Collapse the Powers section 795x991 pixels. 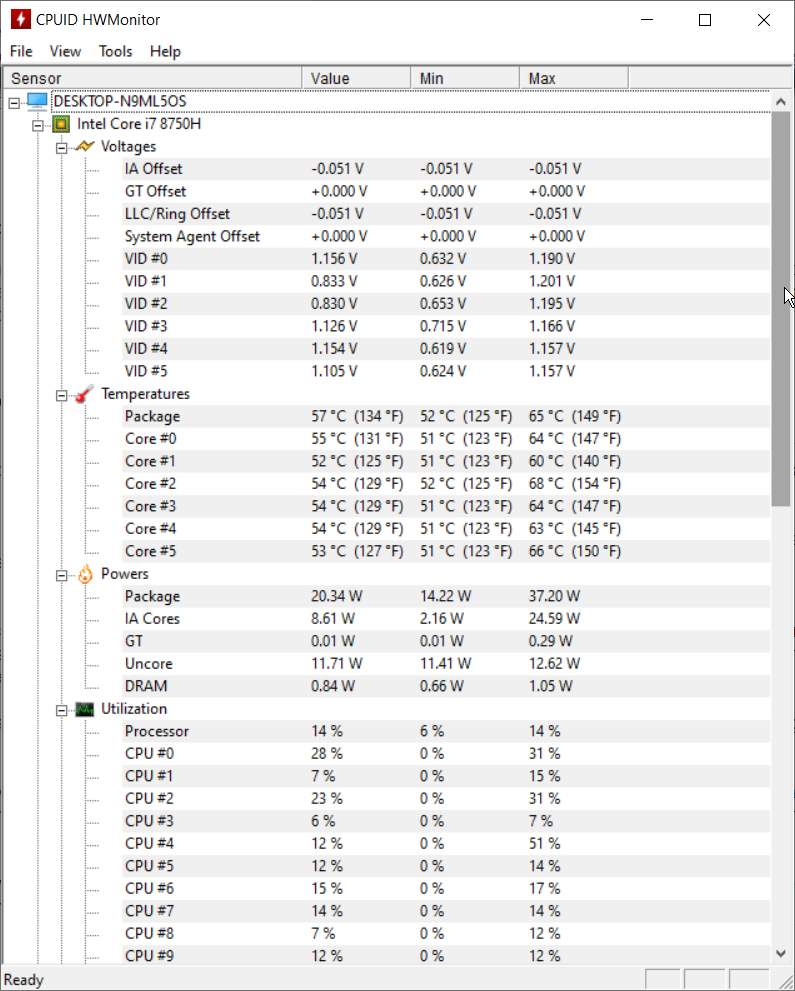(x=61, y=575)
